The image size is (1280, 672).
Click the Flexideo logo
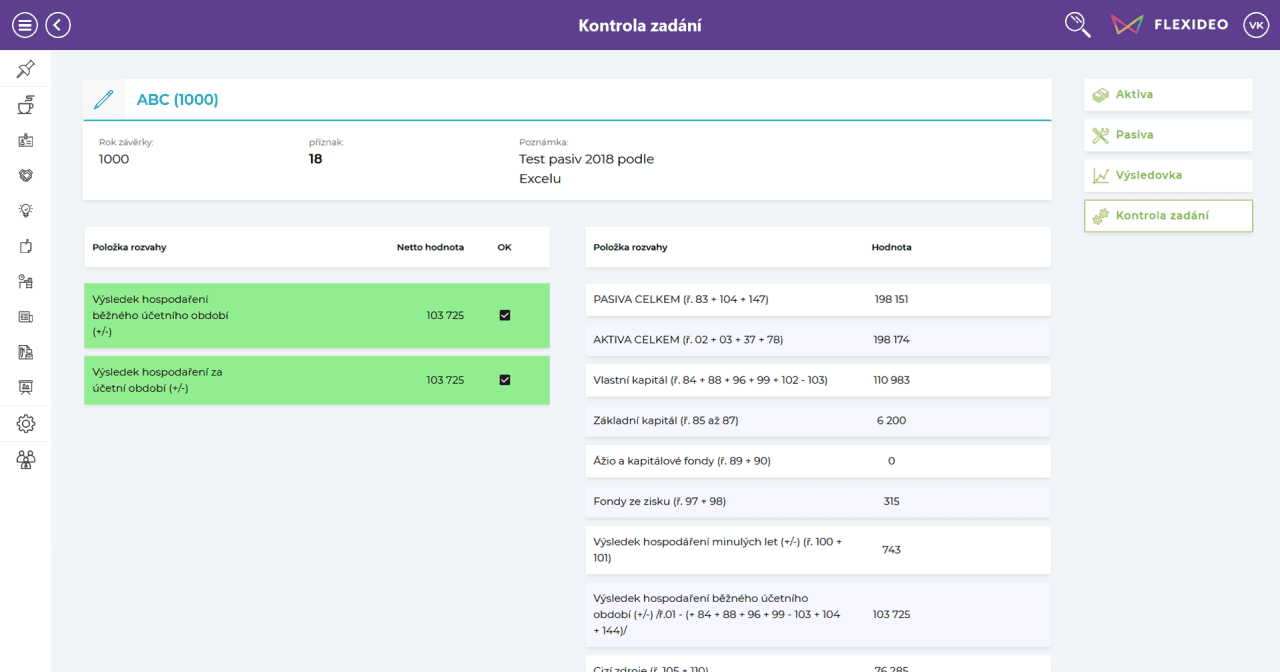(1169, 25)
